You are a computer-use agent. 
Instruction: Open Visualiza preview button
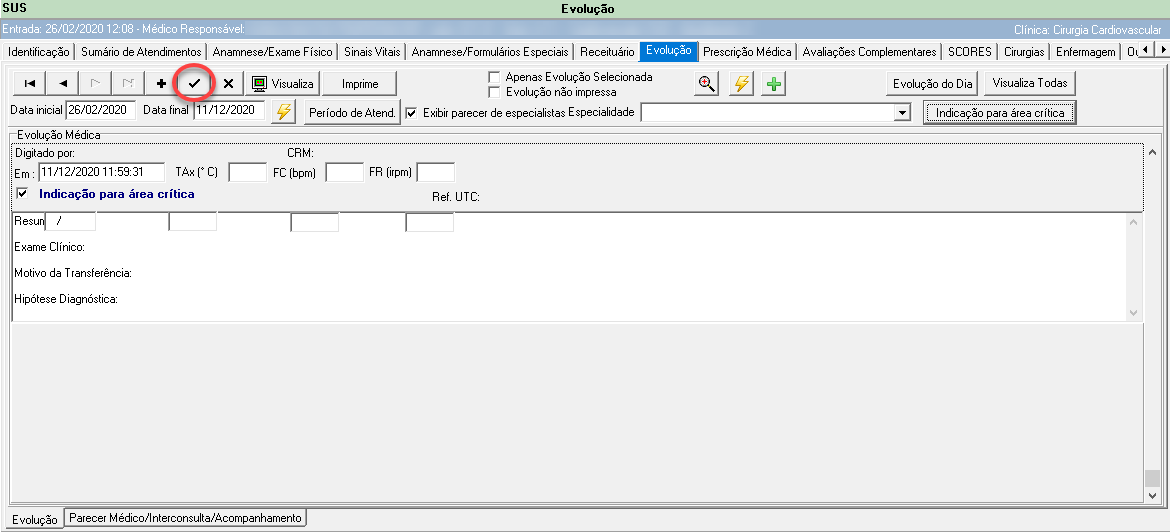(283, 84)
